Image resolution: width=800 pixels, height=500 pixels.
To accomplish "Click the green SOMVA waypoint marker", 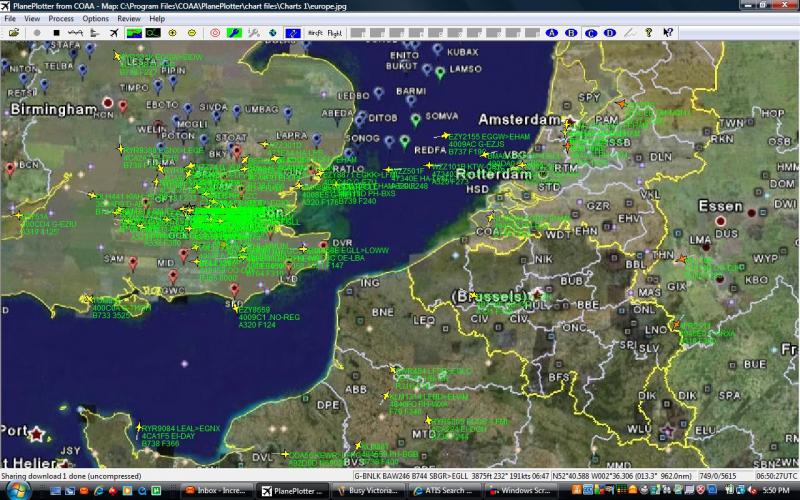I will pos(416,119).
